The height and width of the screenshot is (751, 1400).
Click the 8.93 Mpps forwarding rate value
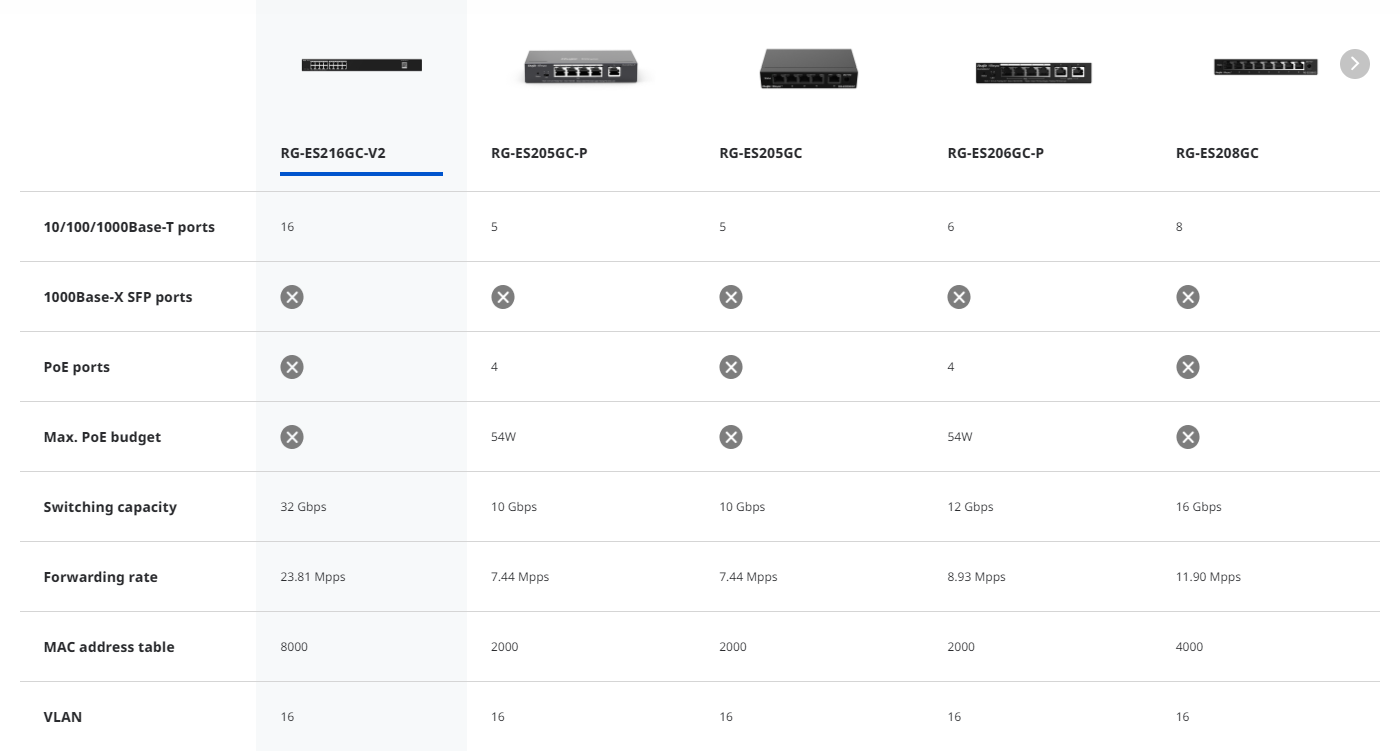click(x=976, y=577)
